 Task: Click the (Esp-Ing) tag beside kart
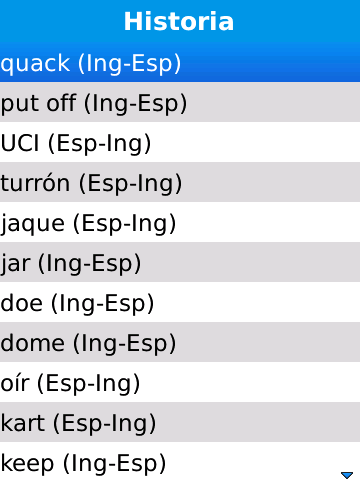point(104,424)
